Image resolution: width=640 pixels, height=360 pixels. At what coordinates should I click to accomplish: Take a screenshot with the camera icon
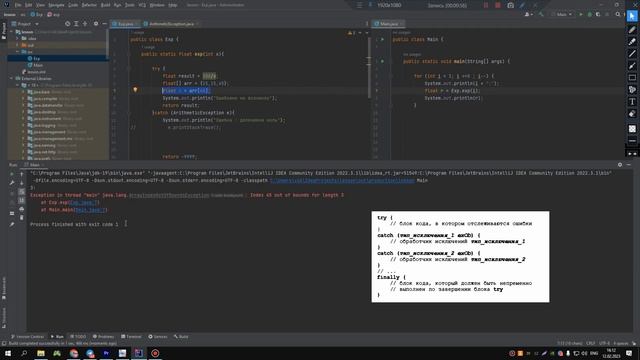pos(510,5)
